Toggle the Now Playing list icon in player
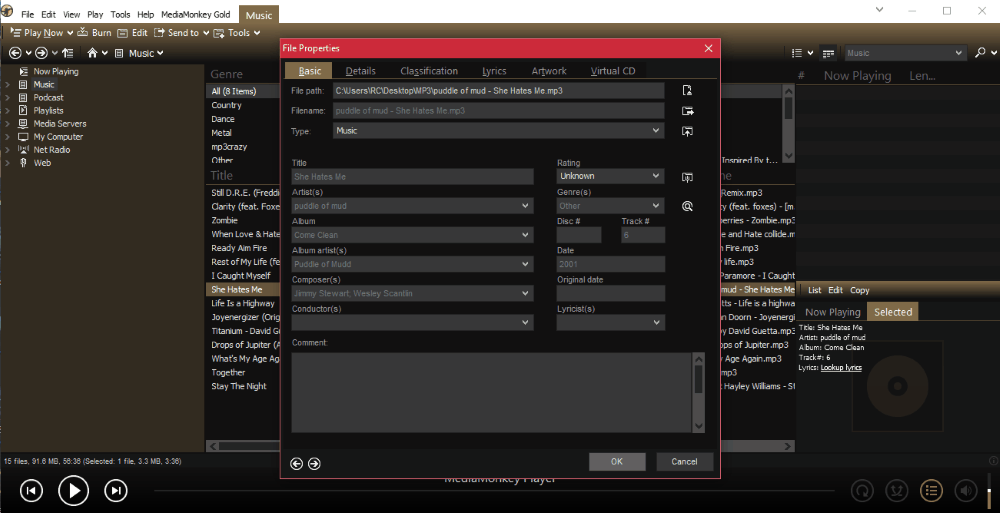 pyautogui.click(x=931, y=491)
